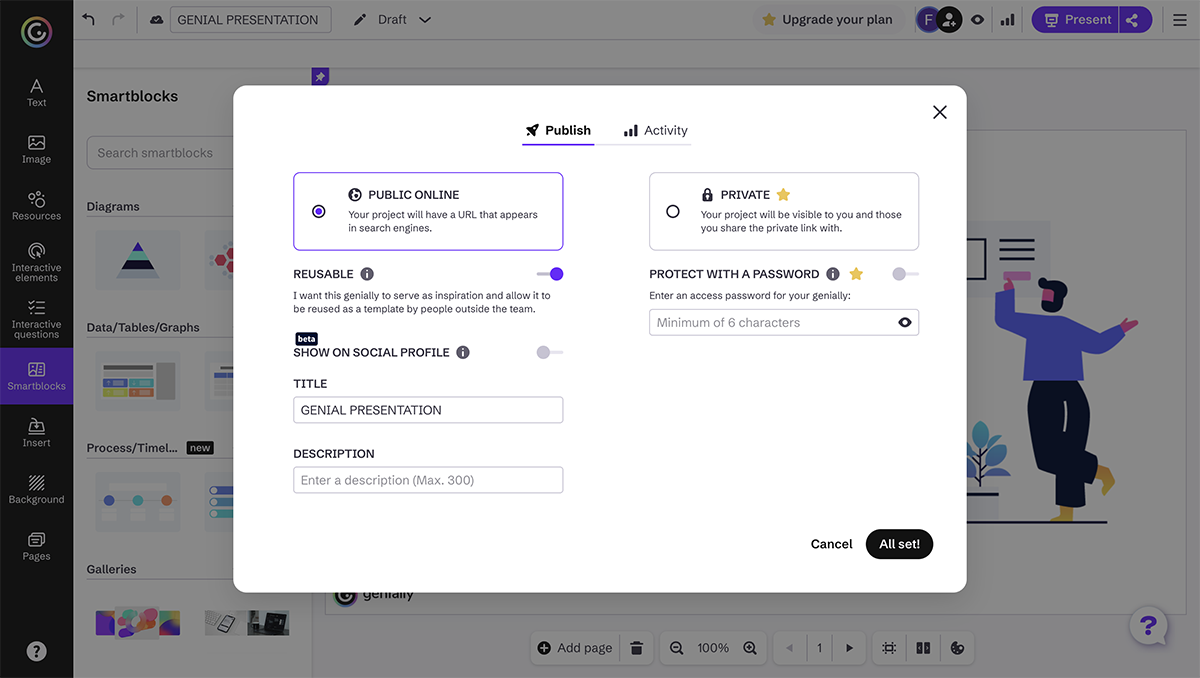Select the Smartblocks sidebar item
The width and height of the screenshot is (1200, 678).
point(36,376)
